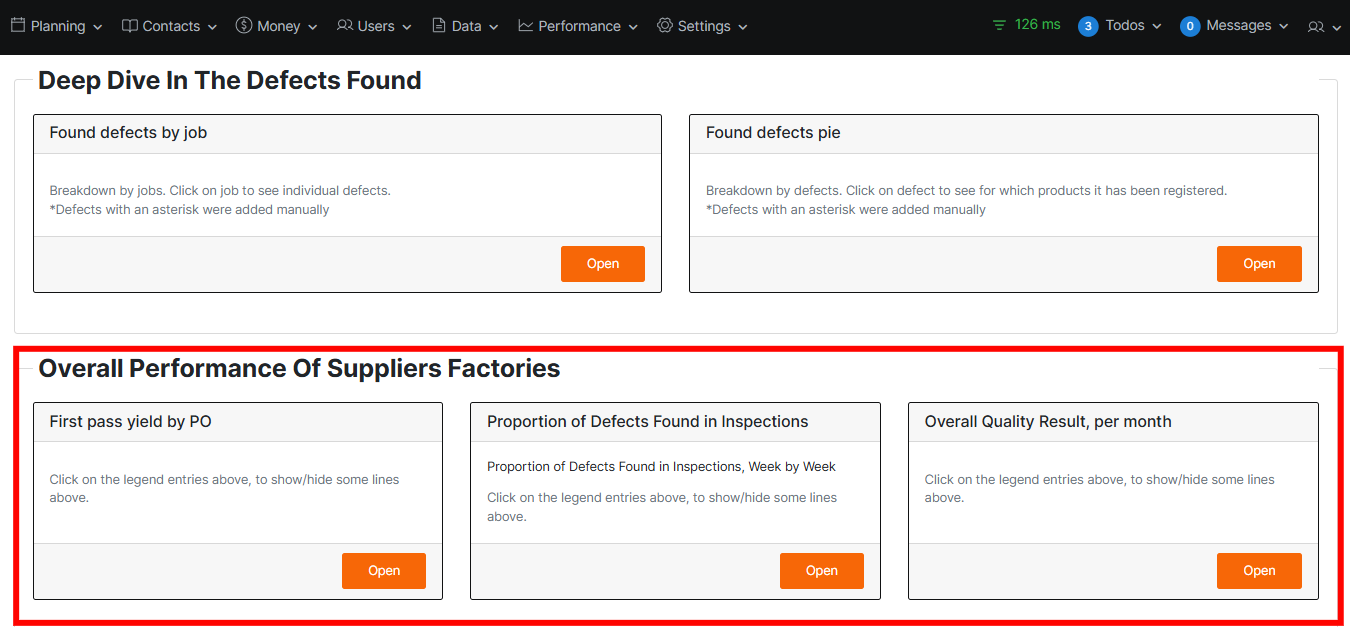1350x627 pixels.
Task: Open the Found defects pie report
Action: (1258, 264)
